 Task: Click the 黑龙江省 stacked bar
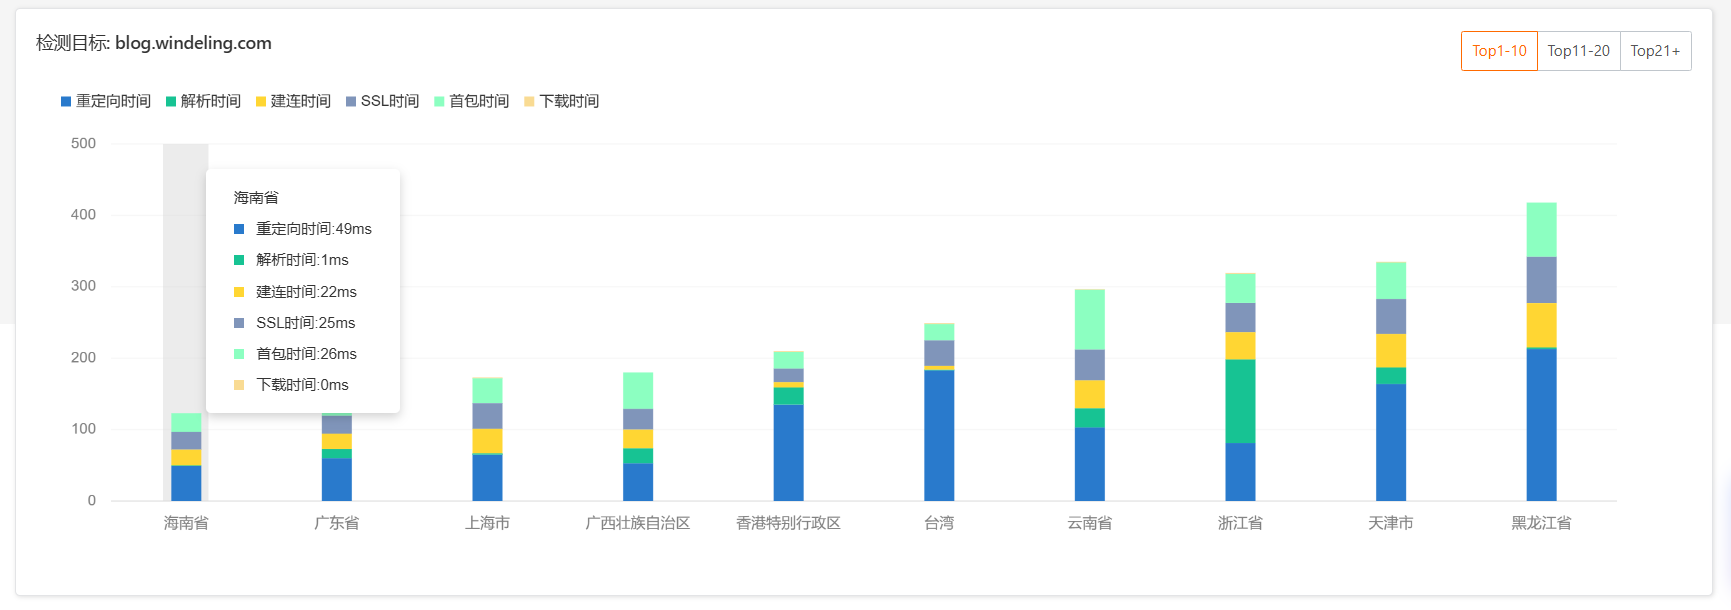(x=1541, y=352)
